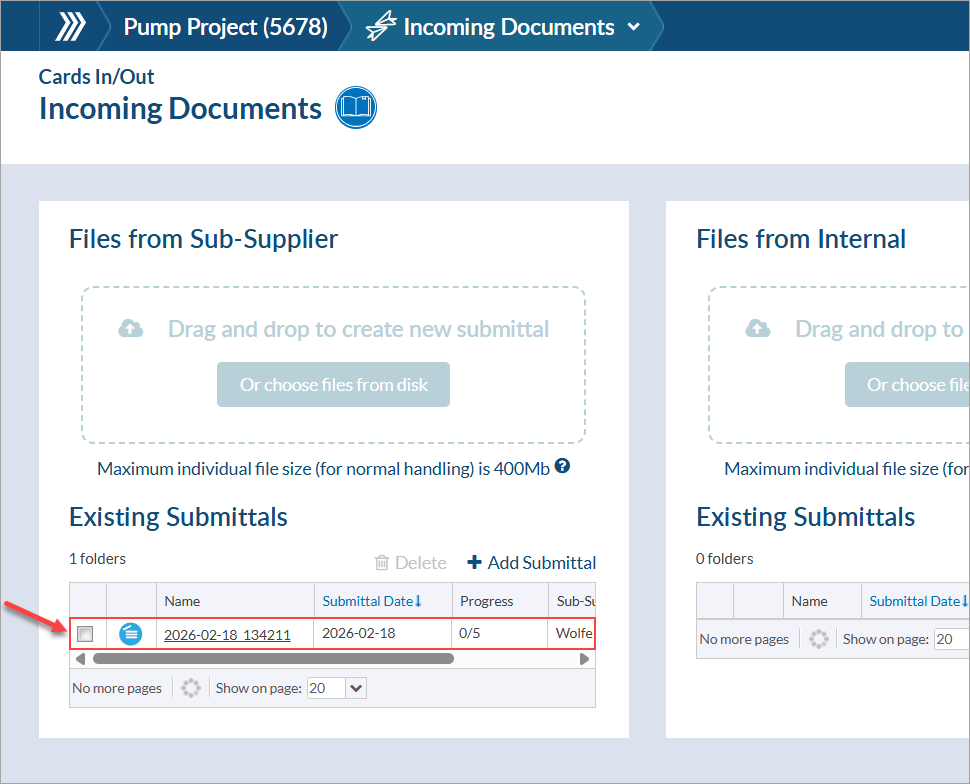Expand the Incoming Documents dropdown chevron

(633, 27)
